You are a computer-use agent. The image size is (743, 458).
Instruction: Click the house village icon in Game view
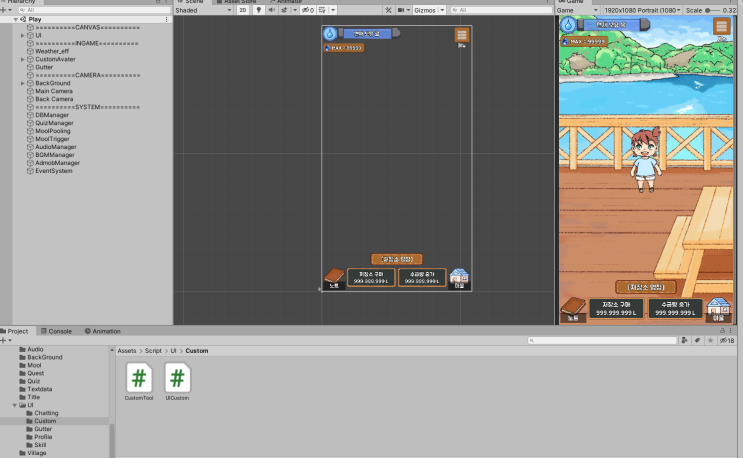pos(718,310)
